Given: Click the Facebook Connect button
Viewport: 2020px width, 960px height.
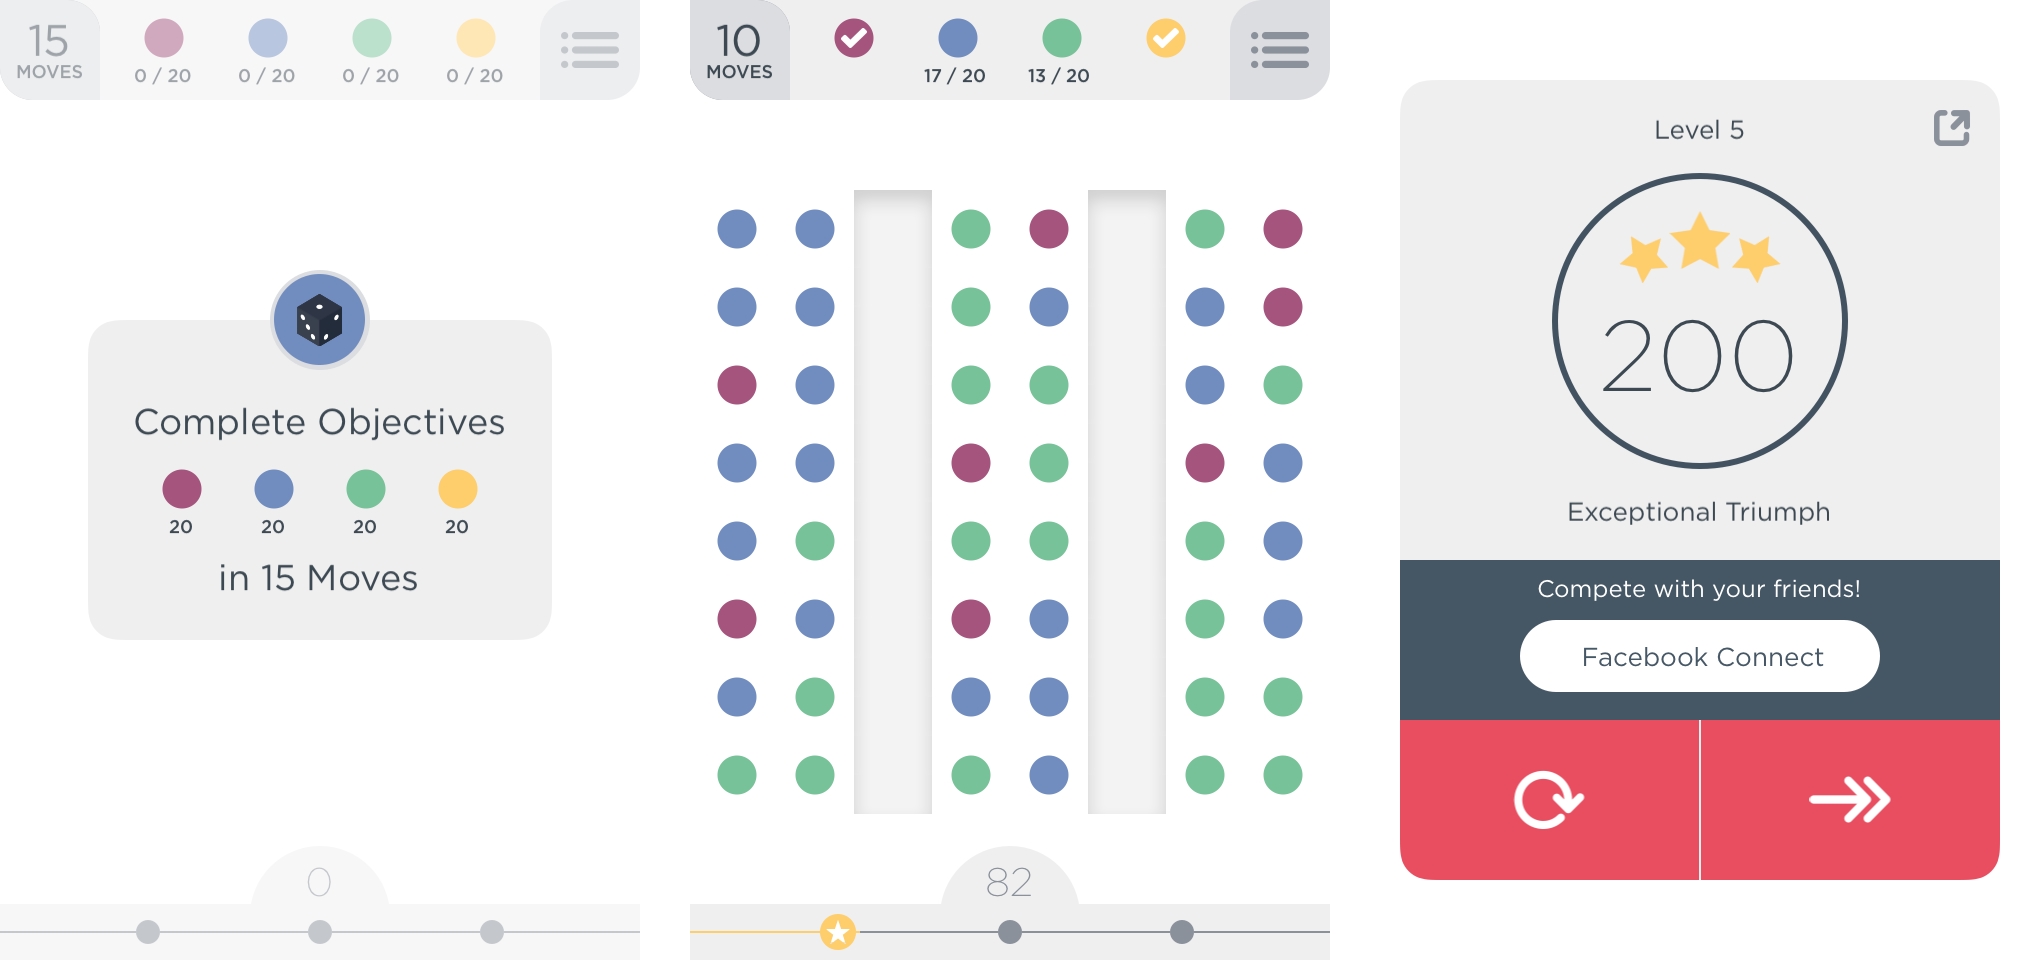Looking at the screenshot, I should point(1699,656).
